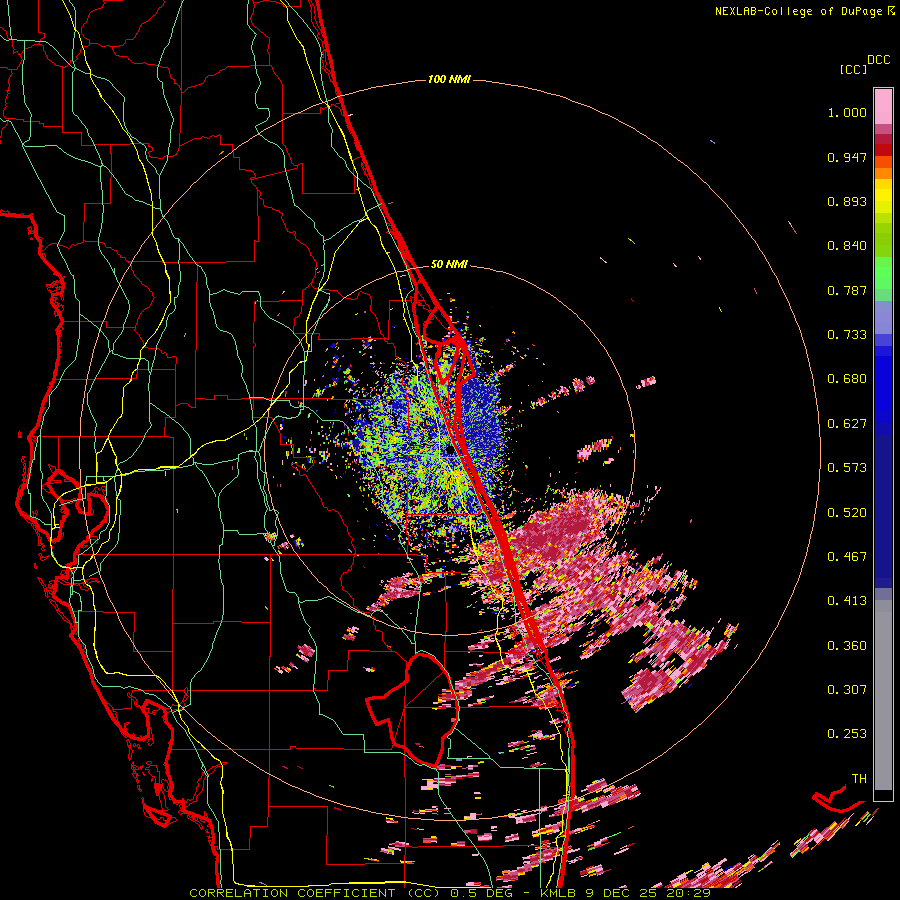
Task: Click the TH threshold label
Action: point(859,779)
